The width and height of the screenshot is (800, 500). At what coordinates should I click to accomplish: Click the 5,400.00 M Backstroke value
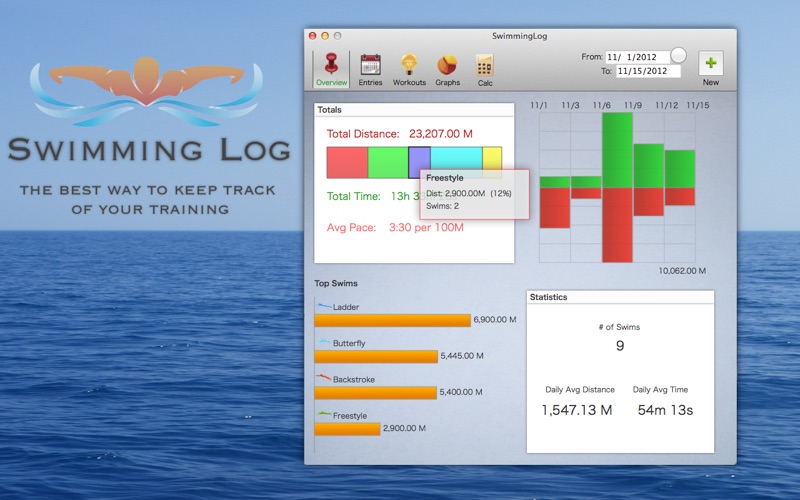[x=461, y=392]
